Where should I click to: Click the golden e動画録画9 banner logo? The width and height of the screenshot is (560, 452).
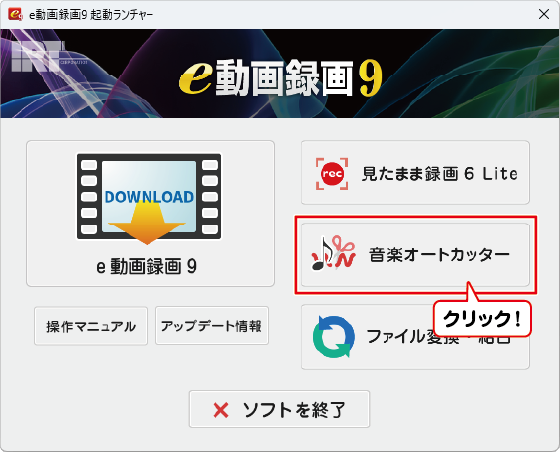click(x=281, y=78)
